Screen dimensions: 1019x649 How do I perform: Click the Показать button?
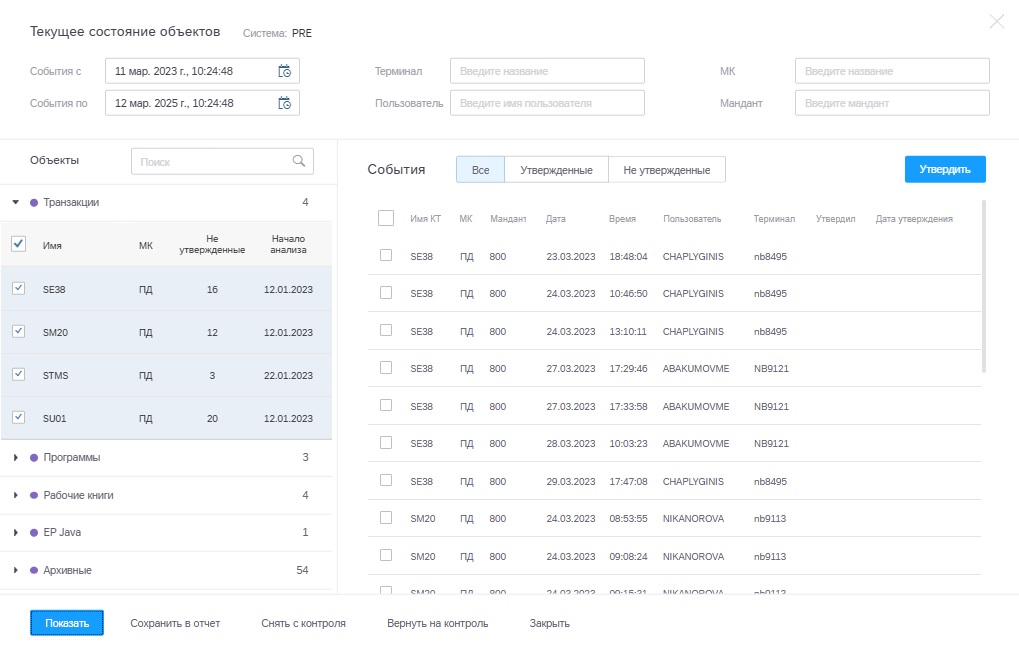click(x=67, y=623)
